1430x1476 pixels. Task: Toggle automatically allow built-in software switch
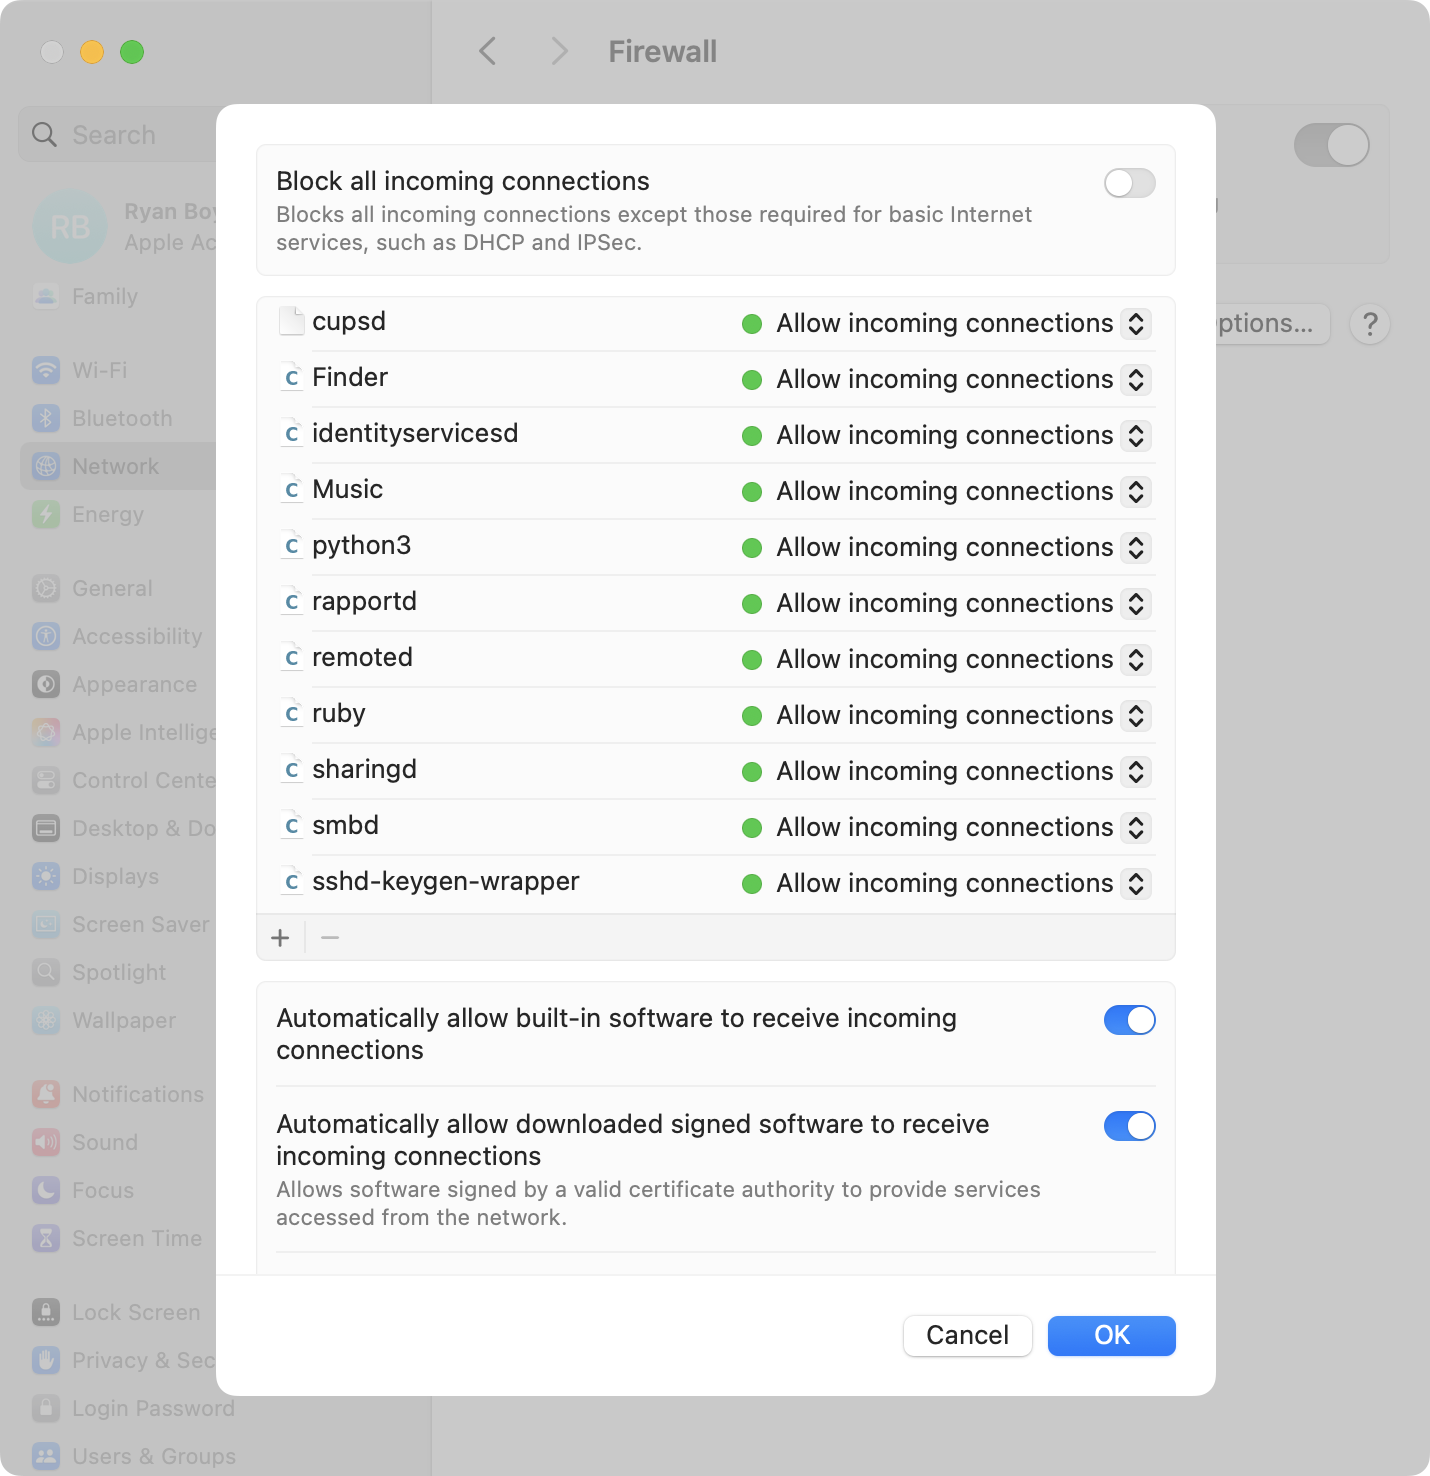(x=1129, y=1020)
